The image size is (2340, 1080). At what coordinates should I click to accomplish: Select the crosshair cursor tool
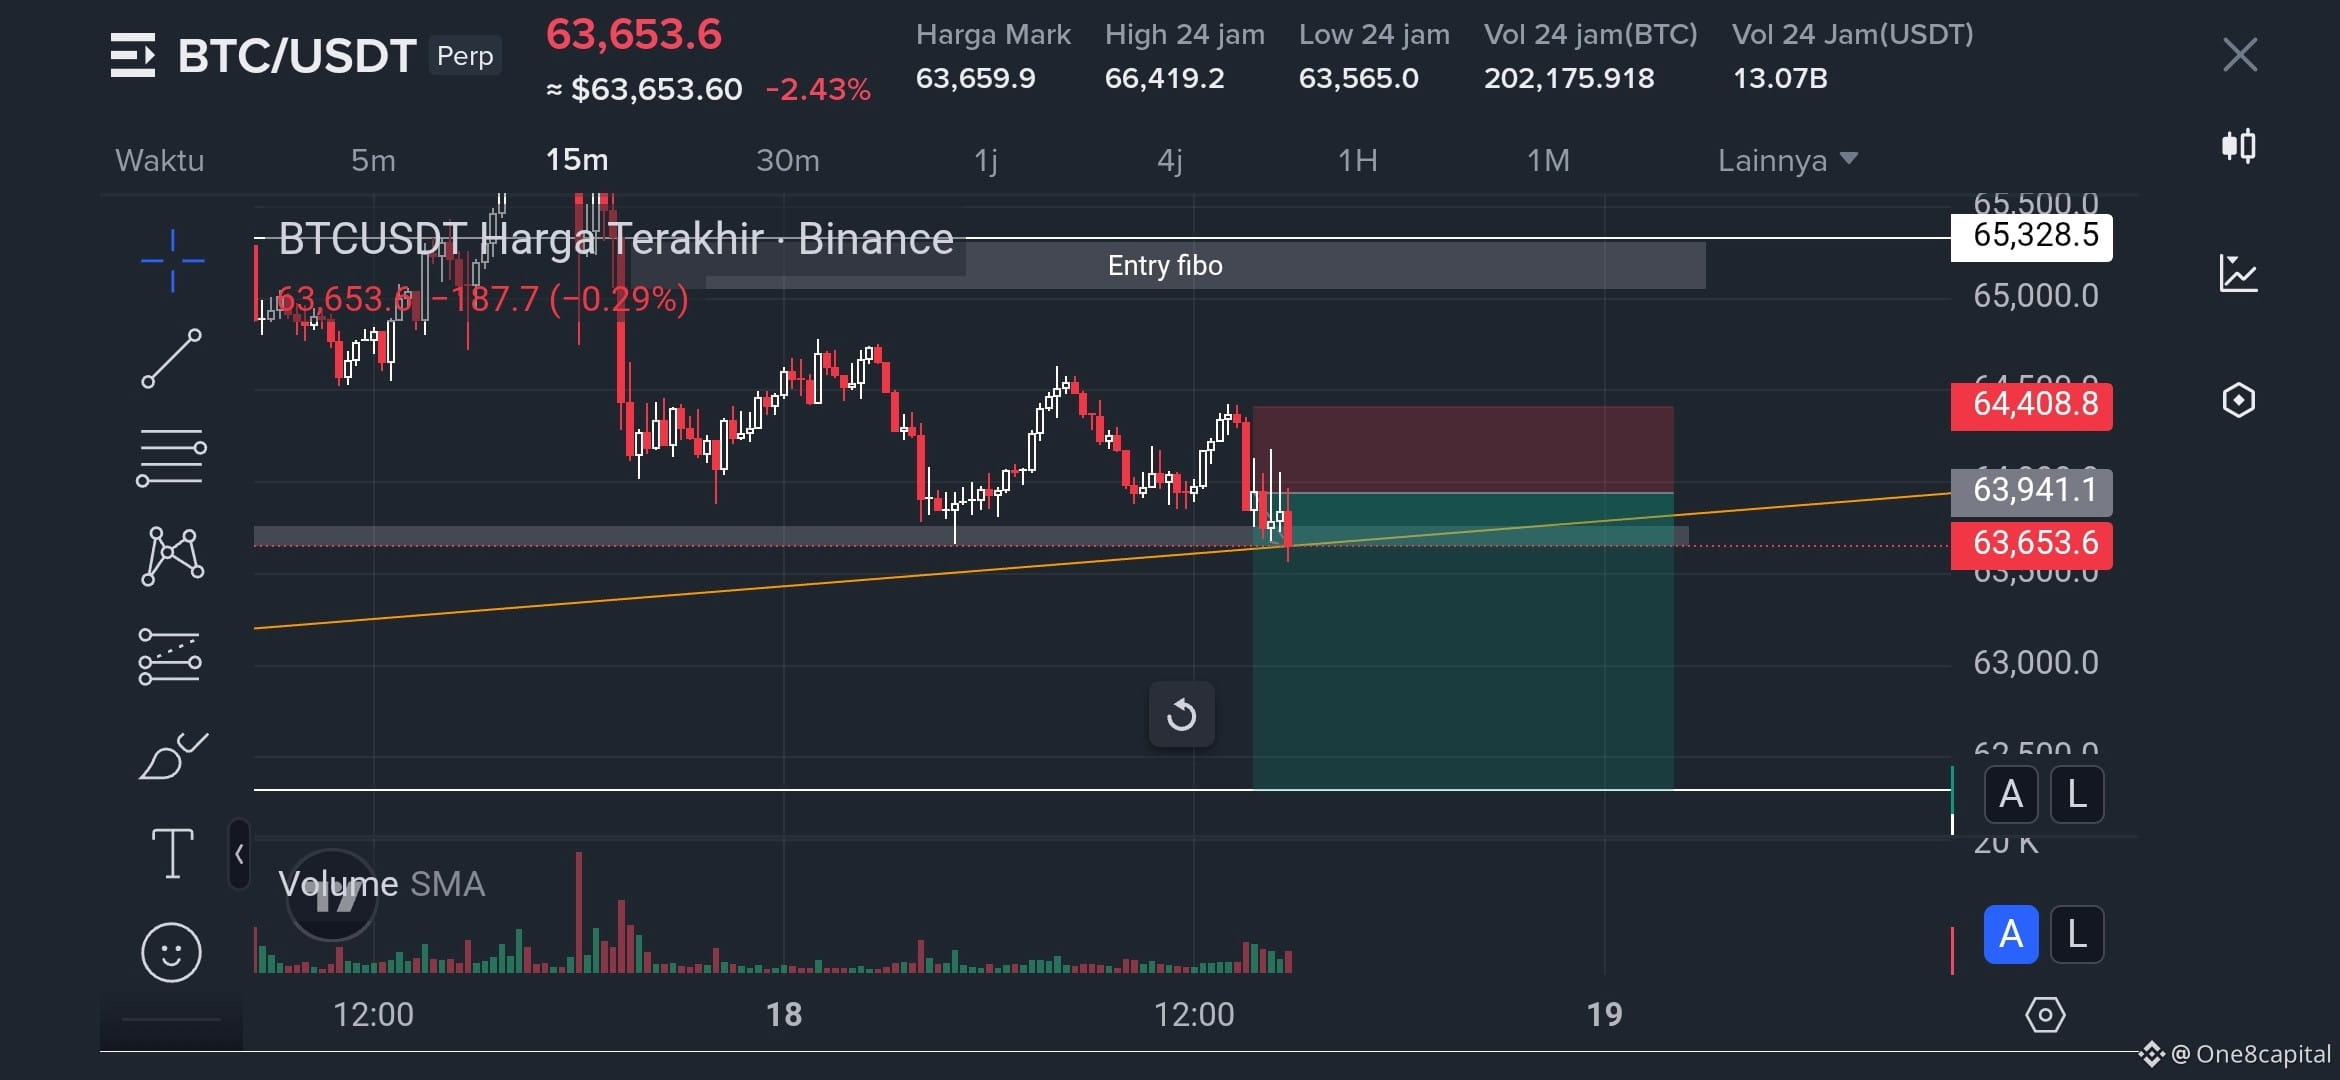pos(172,261)
